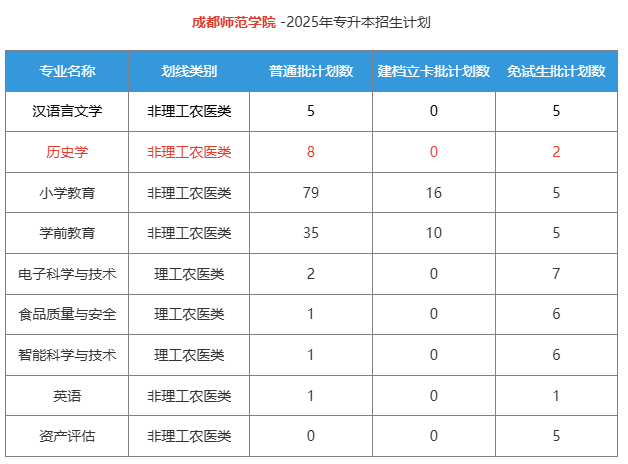Image resolution: width=628 pixels, height=464 pixels.
Task: Click 普通批 value 1 for 智能科学与技术
Action: coord(311,355)
